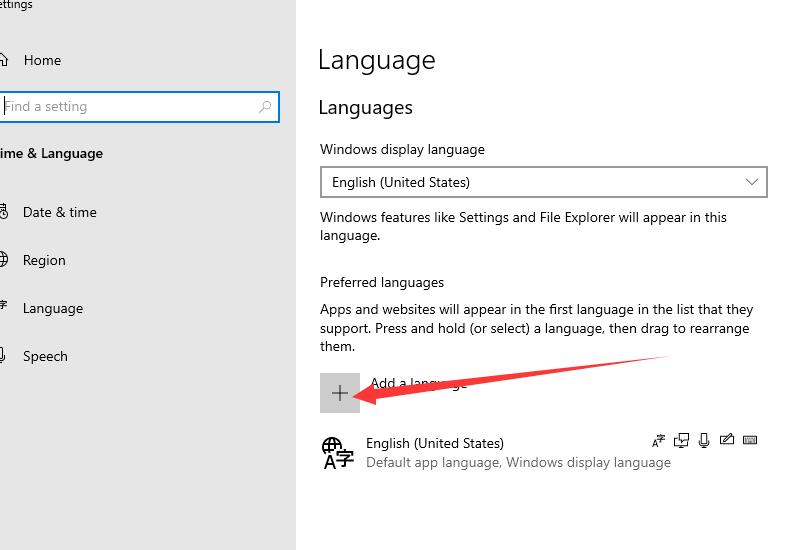The height and width of the screenshot is (550, 805).
Task: Open Date & time settings
Action: click(59, 212)
